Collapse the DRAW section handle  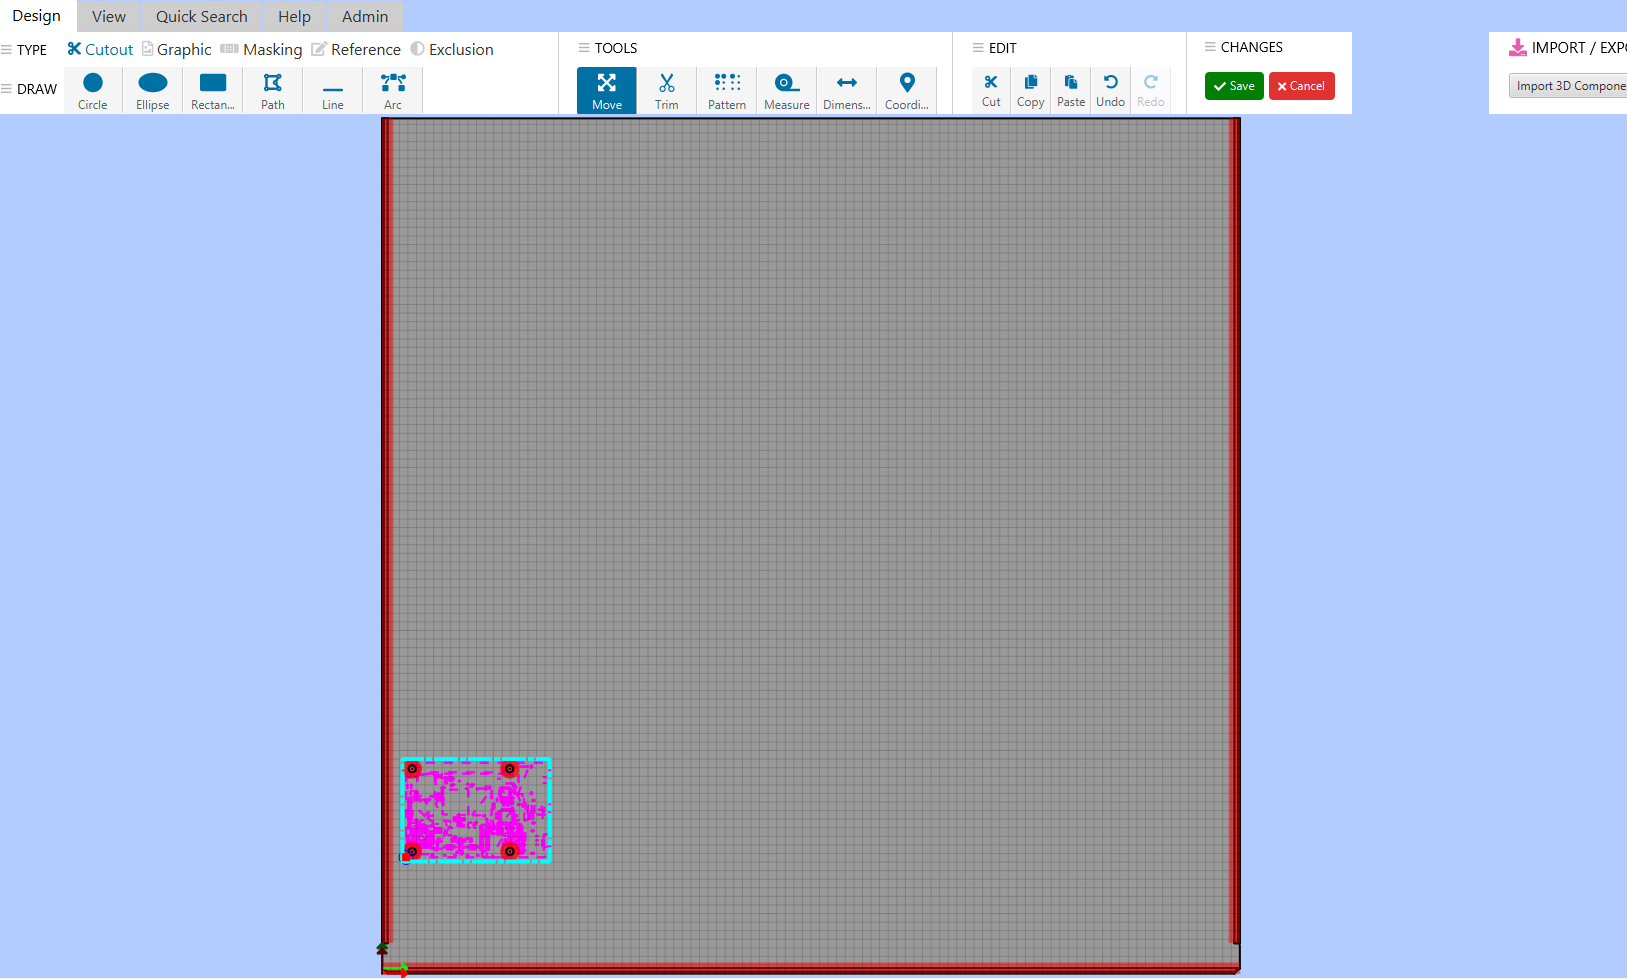(6, 89)
